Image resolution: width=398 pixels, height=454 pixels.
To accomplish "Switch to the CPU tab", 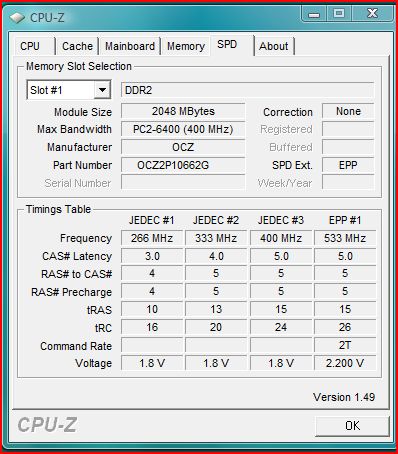I will [34, 46].
